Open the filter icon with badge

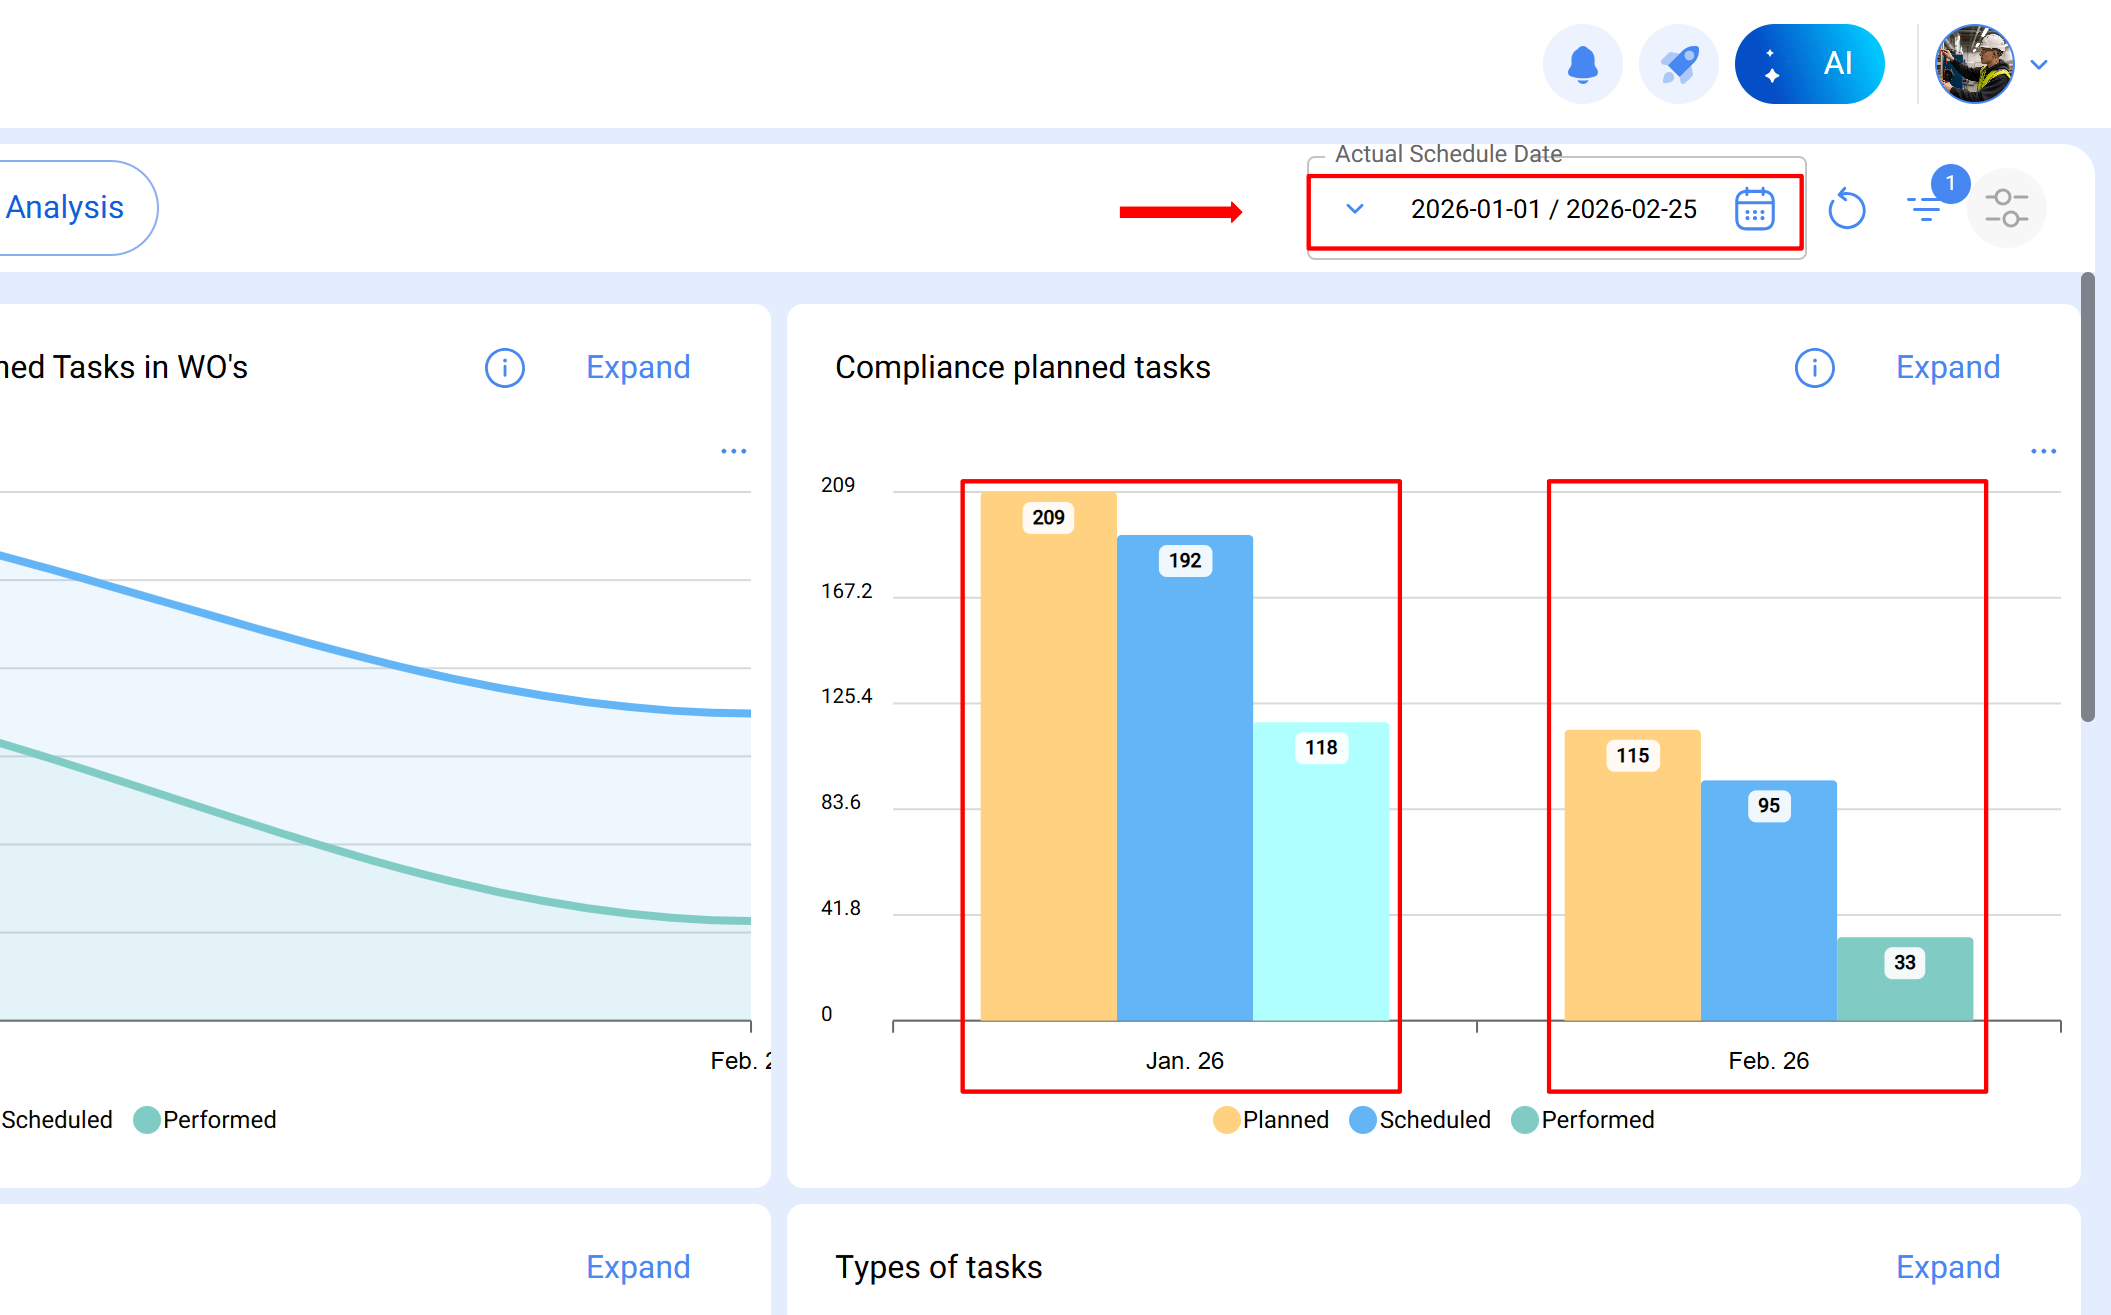(1925, 207)
